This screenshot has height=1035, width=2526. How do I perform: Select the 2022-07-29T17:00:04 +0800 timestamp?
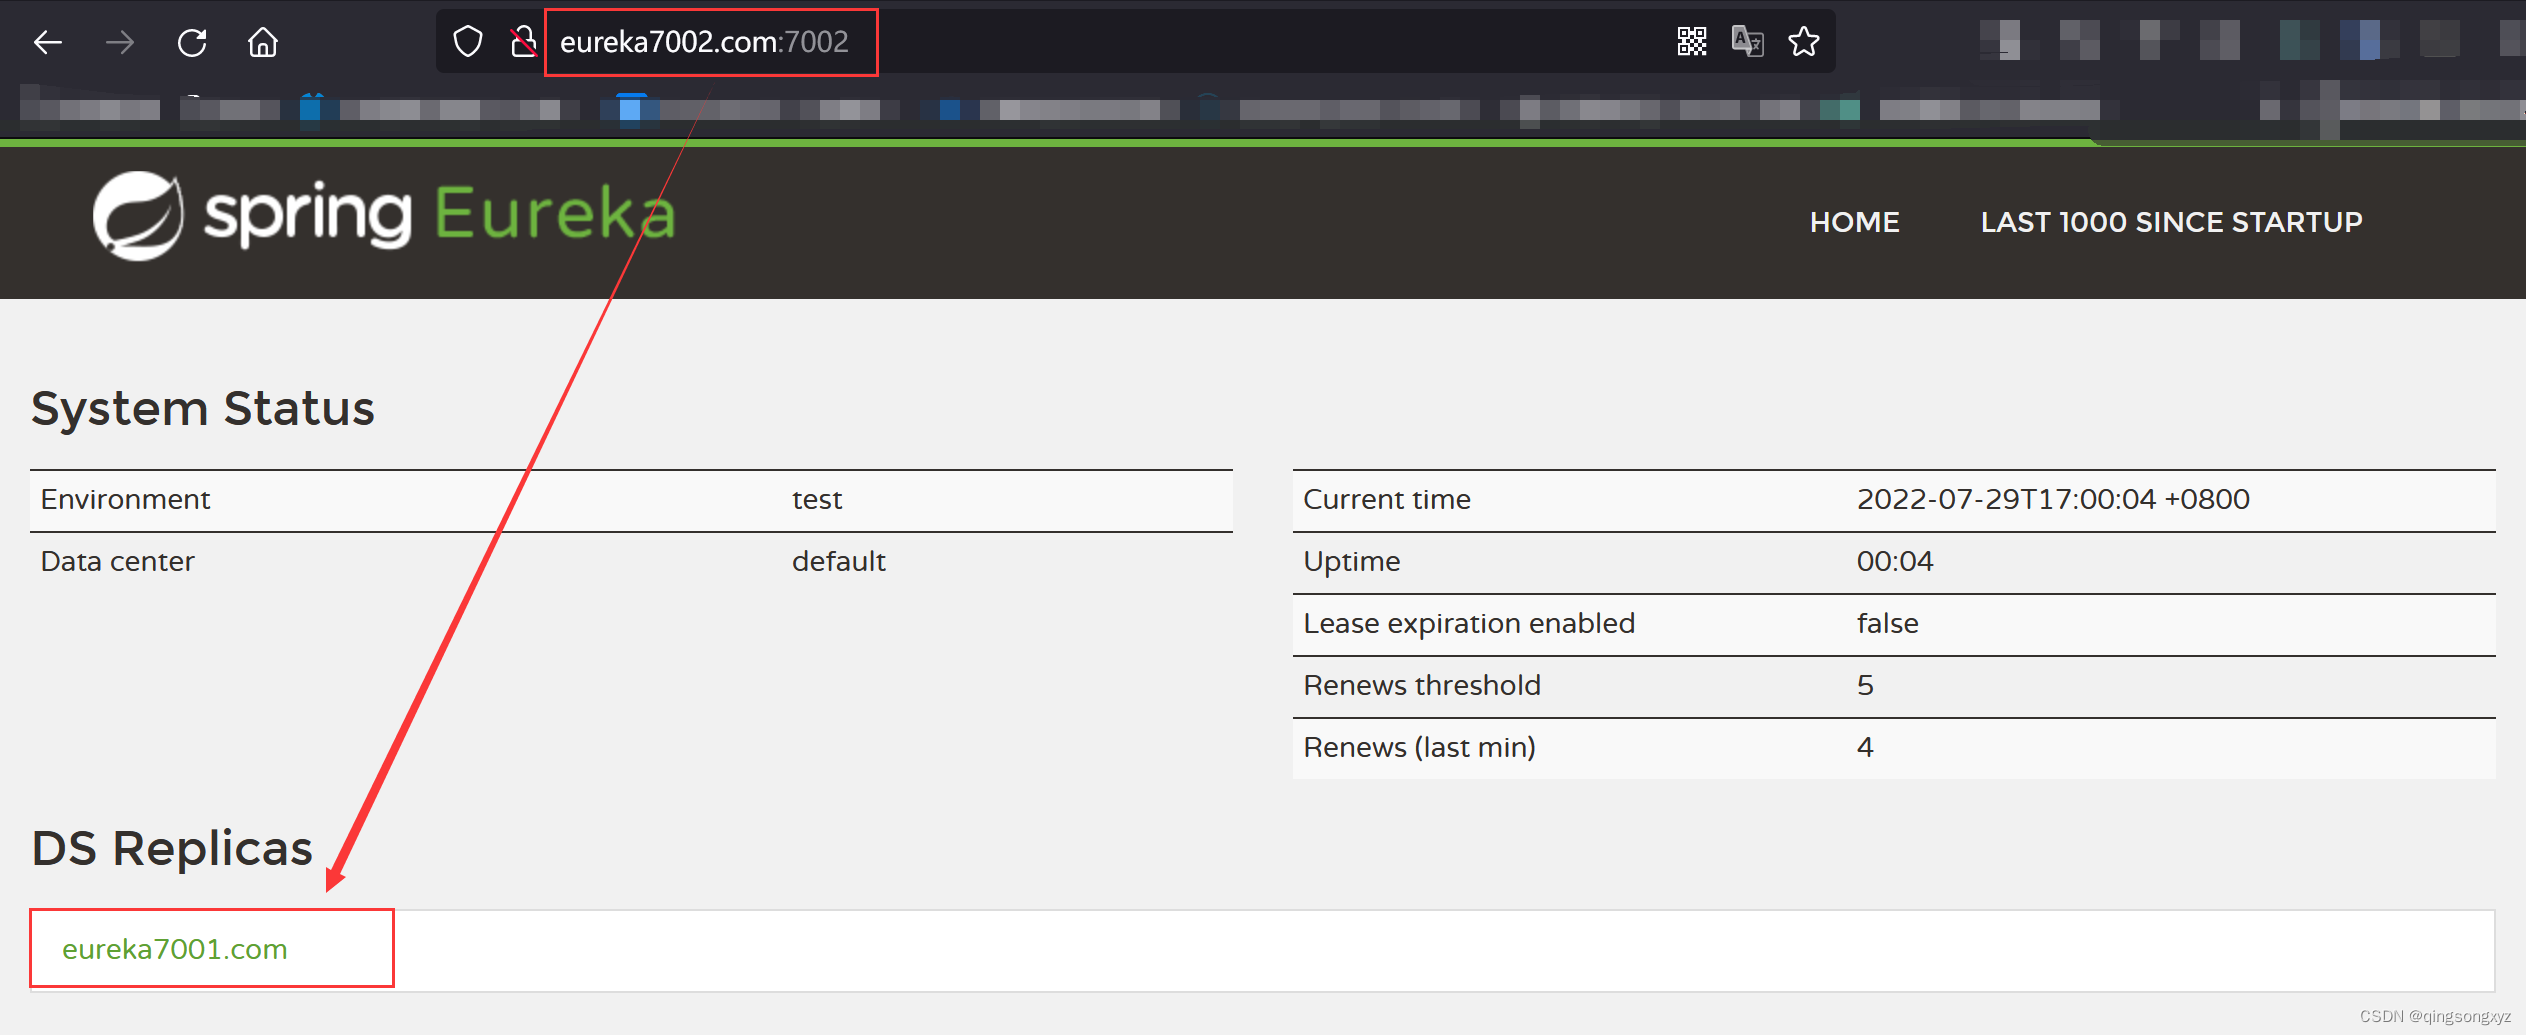(2053, 499)
